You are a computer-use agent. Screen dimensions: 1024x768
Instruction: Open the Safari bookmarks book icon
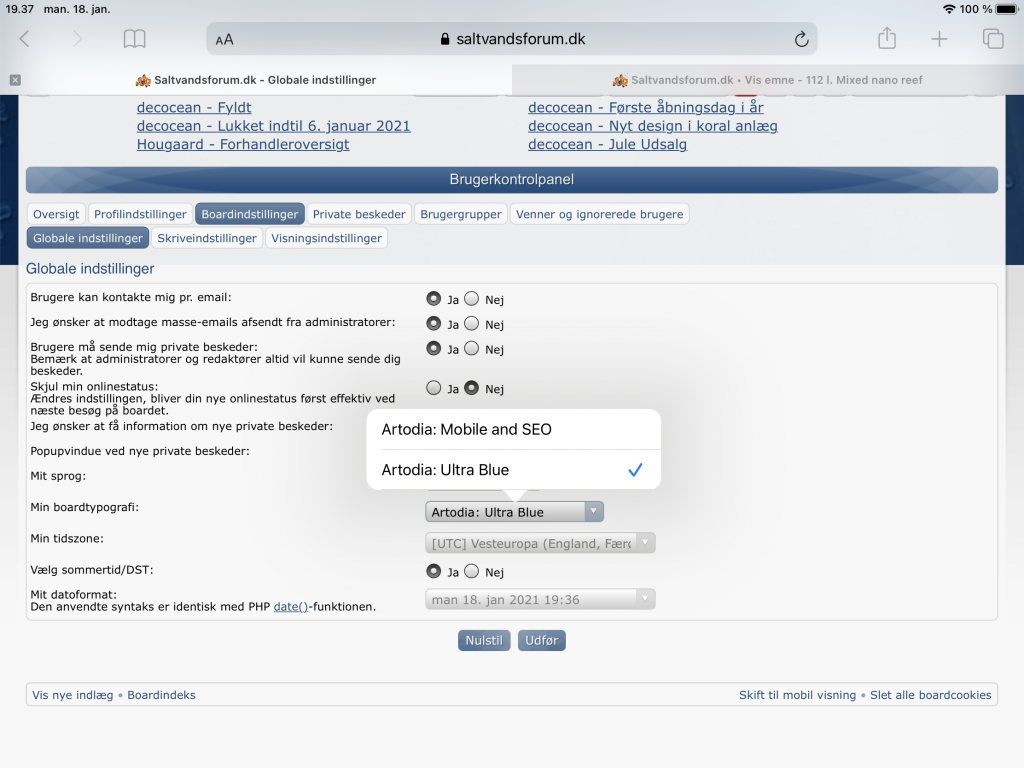point(134,39)
